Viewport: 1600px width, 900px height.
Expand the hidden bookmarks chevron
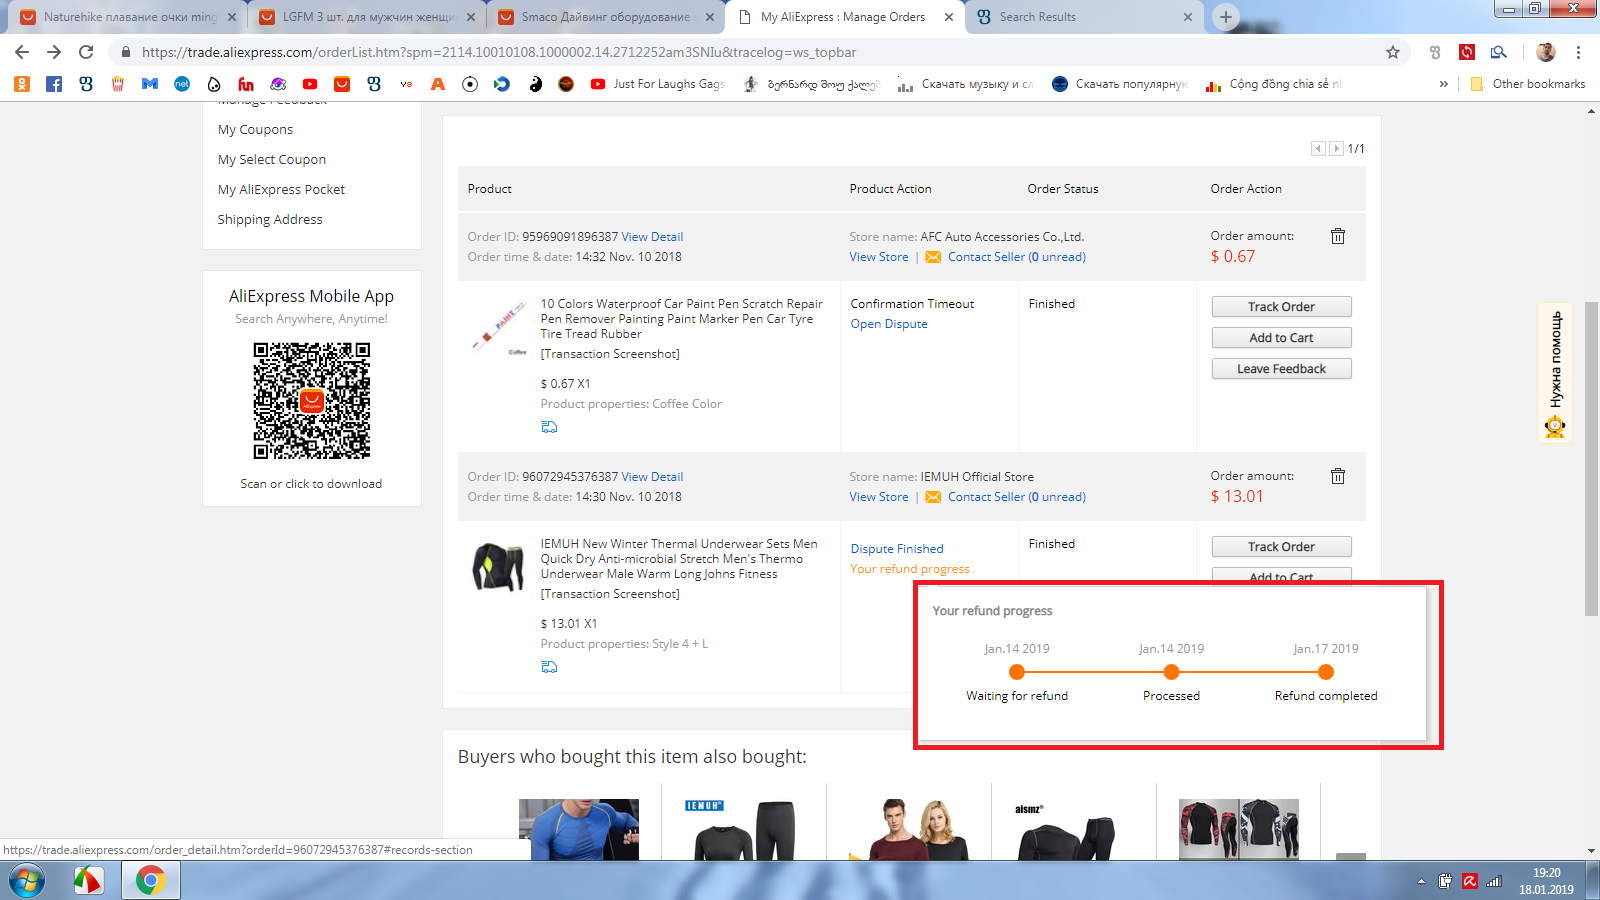[x=1443, y=84]
